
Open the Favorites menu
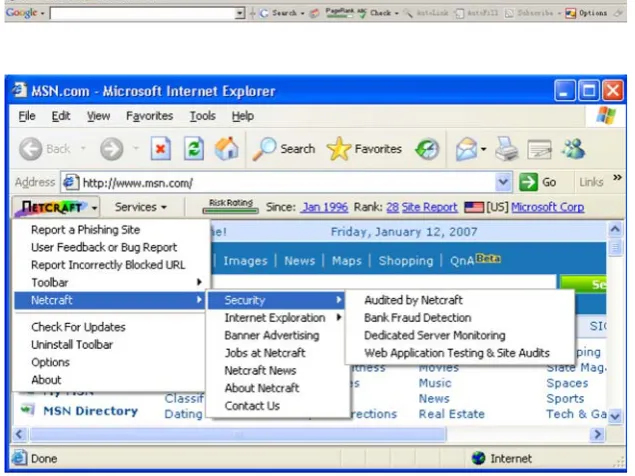tap(149, 116)
